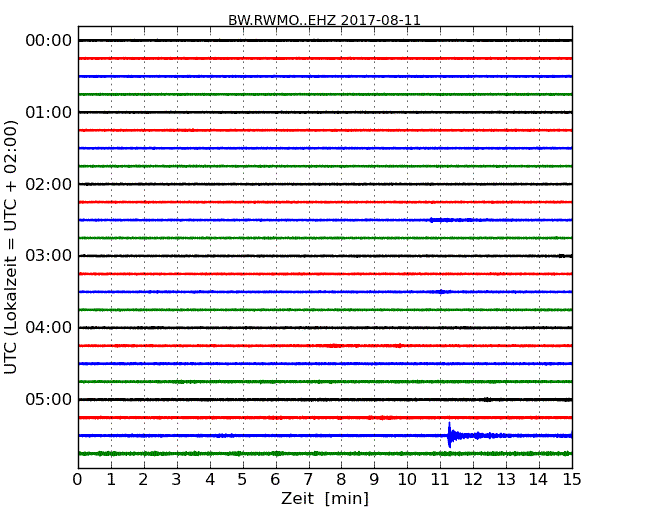Viewport: 650px width, 520px height.
Task: Click x-axis tick label 10
Action: 407,480
